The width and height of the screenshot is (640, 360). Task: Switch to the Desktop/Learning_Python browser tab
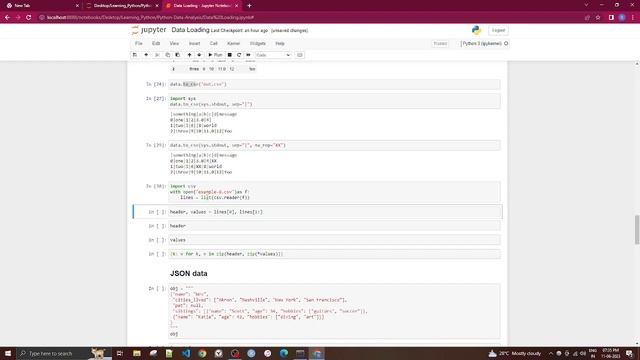click(122, 6)
